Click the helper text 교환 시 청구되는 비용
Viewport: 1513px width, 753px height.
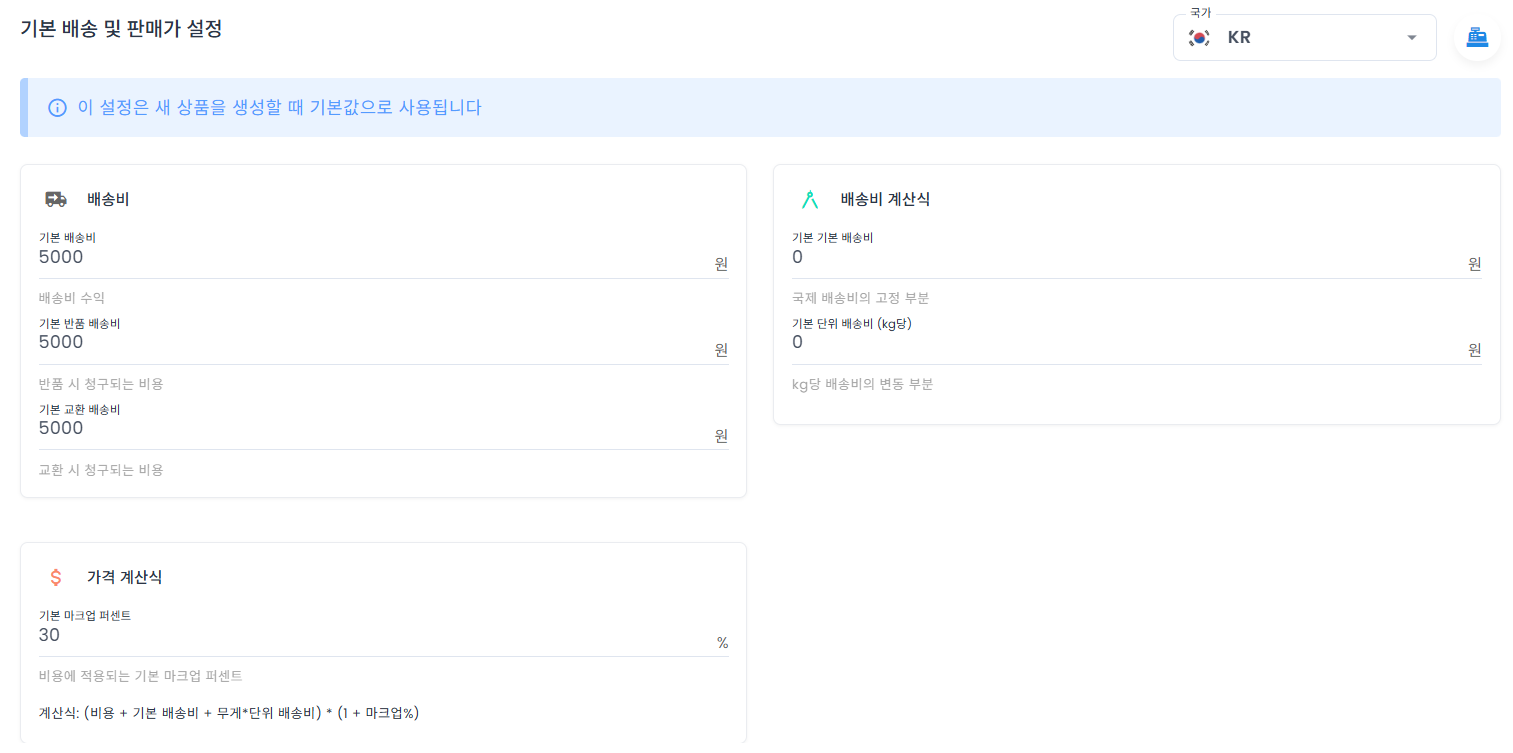coord(101,469)
